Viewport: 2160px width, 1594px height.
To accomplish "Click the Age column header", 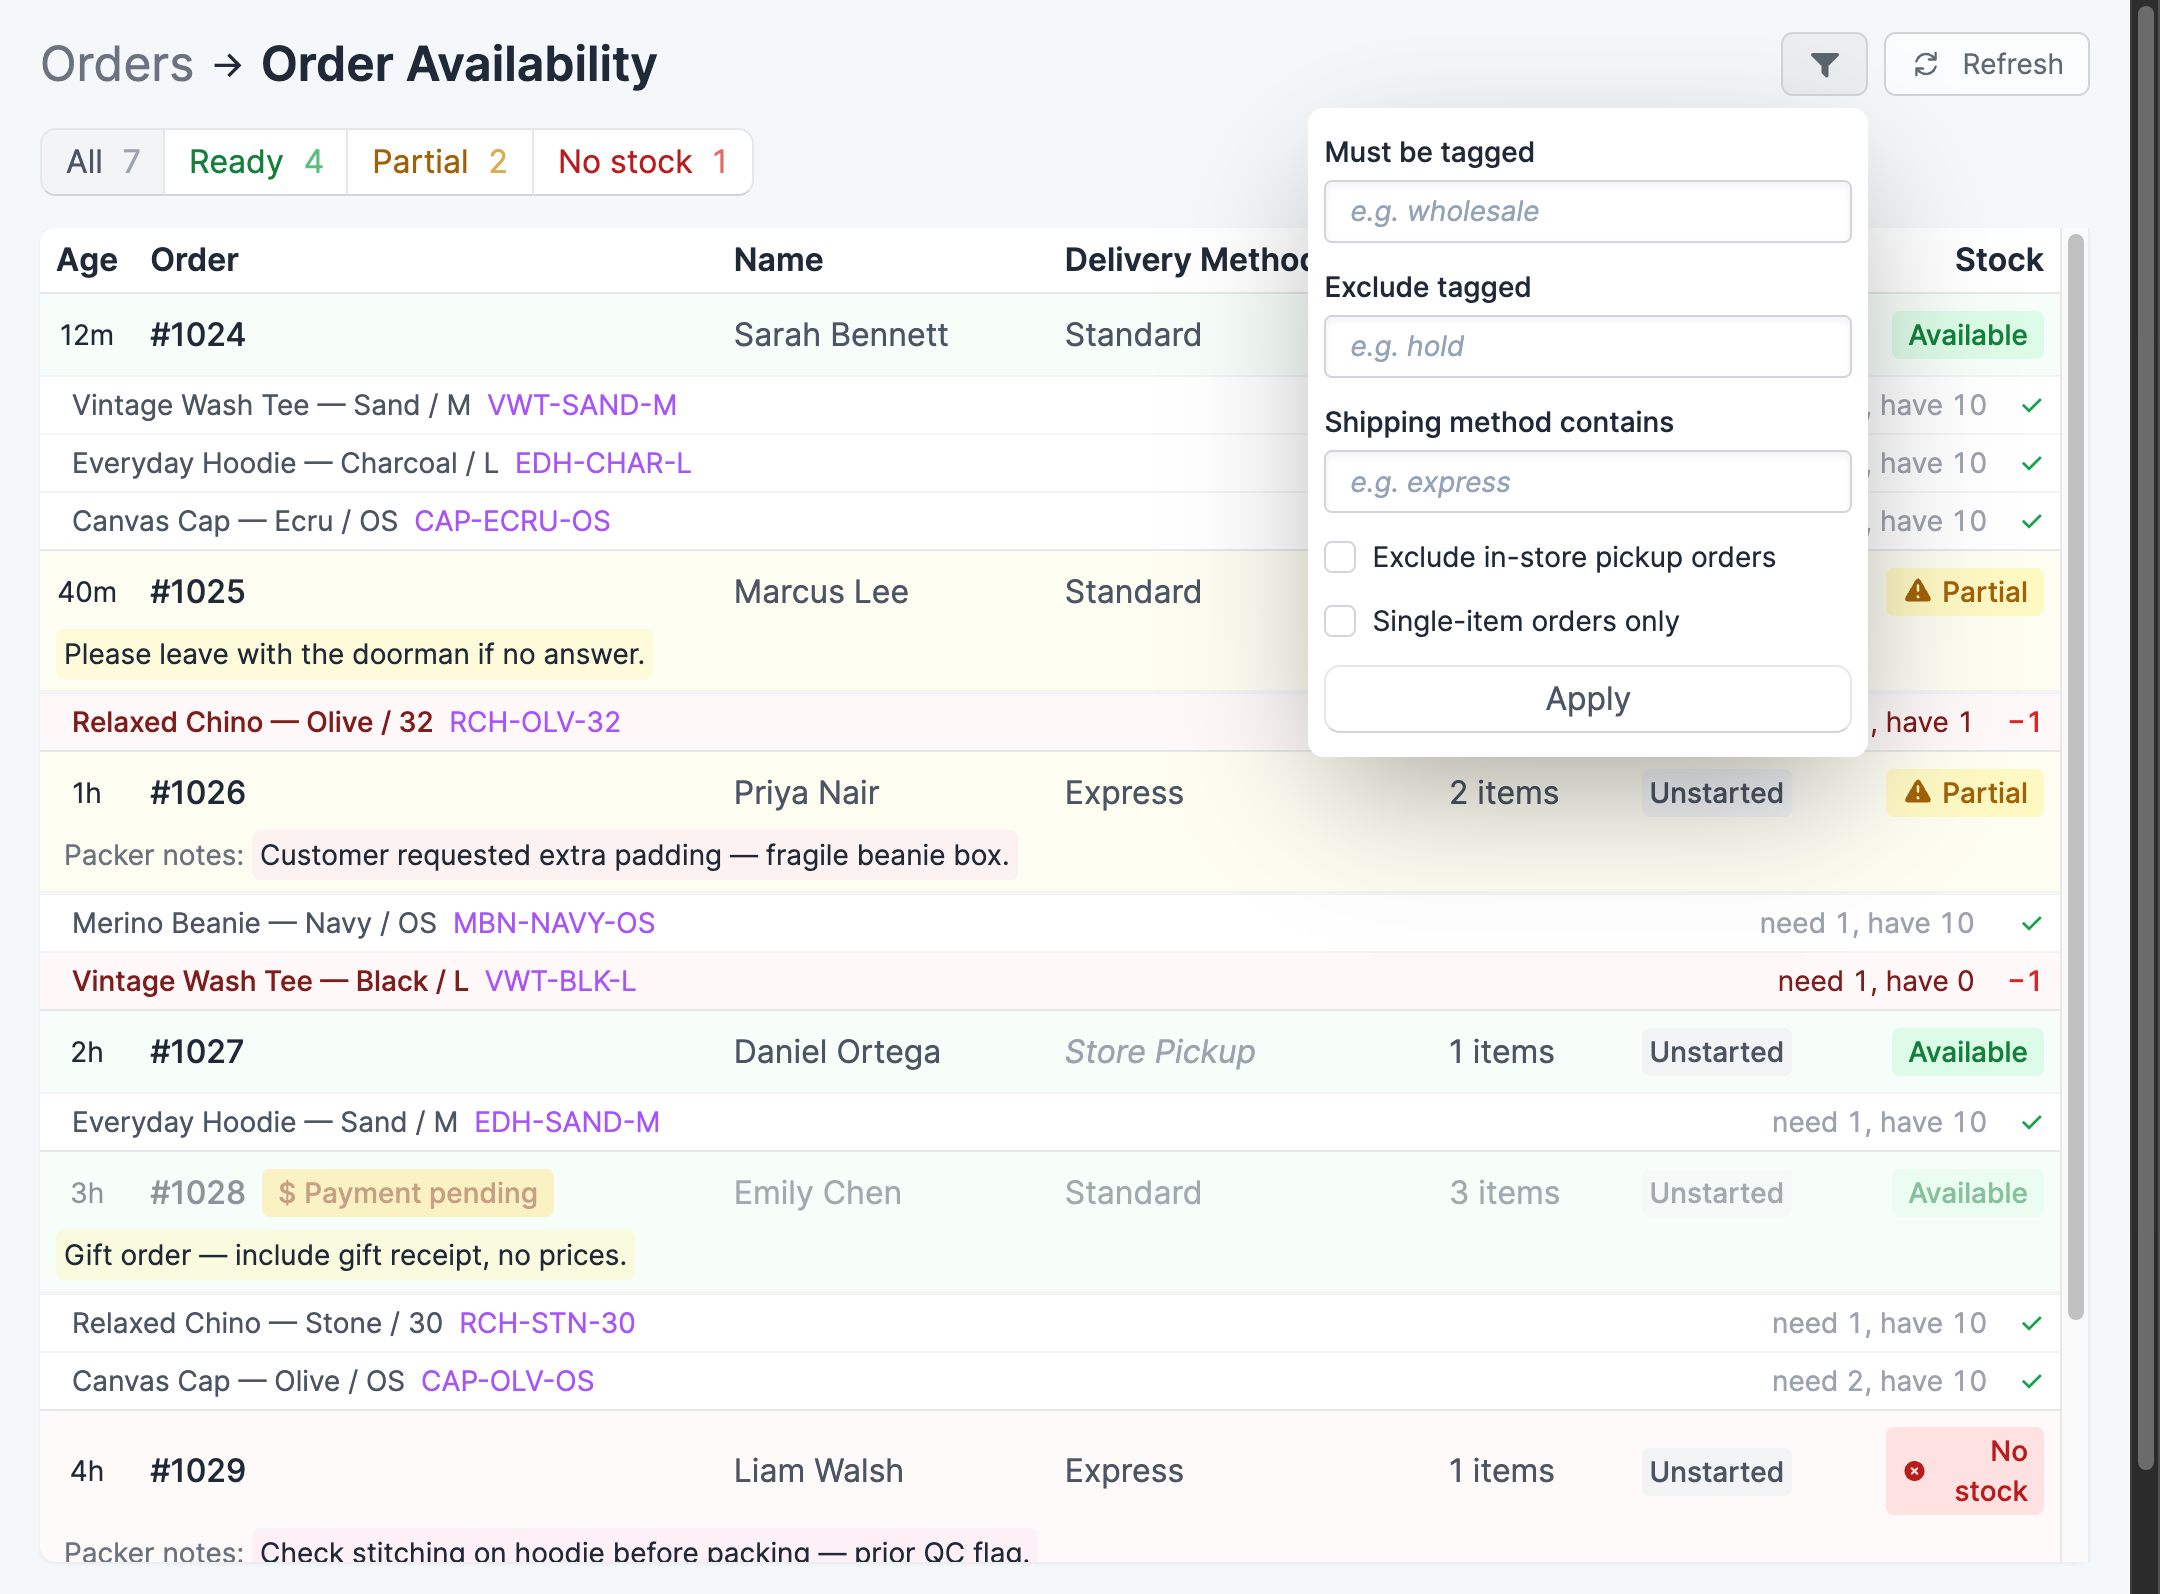I will point(87,260).
